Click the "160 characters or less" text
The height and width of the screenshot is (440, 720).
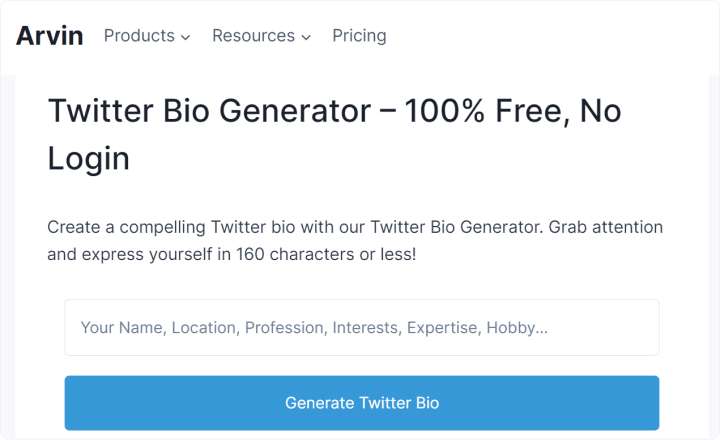pyautogui.click(x=326, y=254)
